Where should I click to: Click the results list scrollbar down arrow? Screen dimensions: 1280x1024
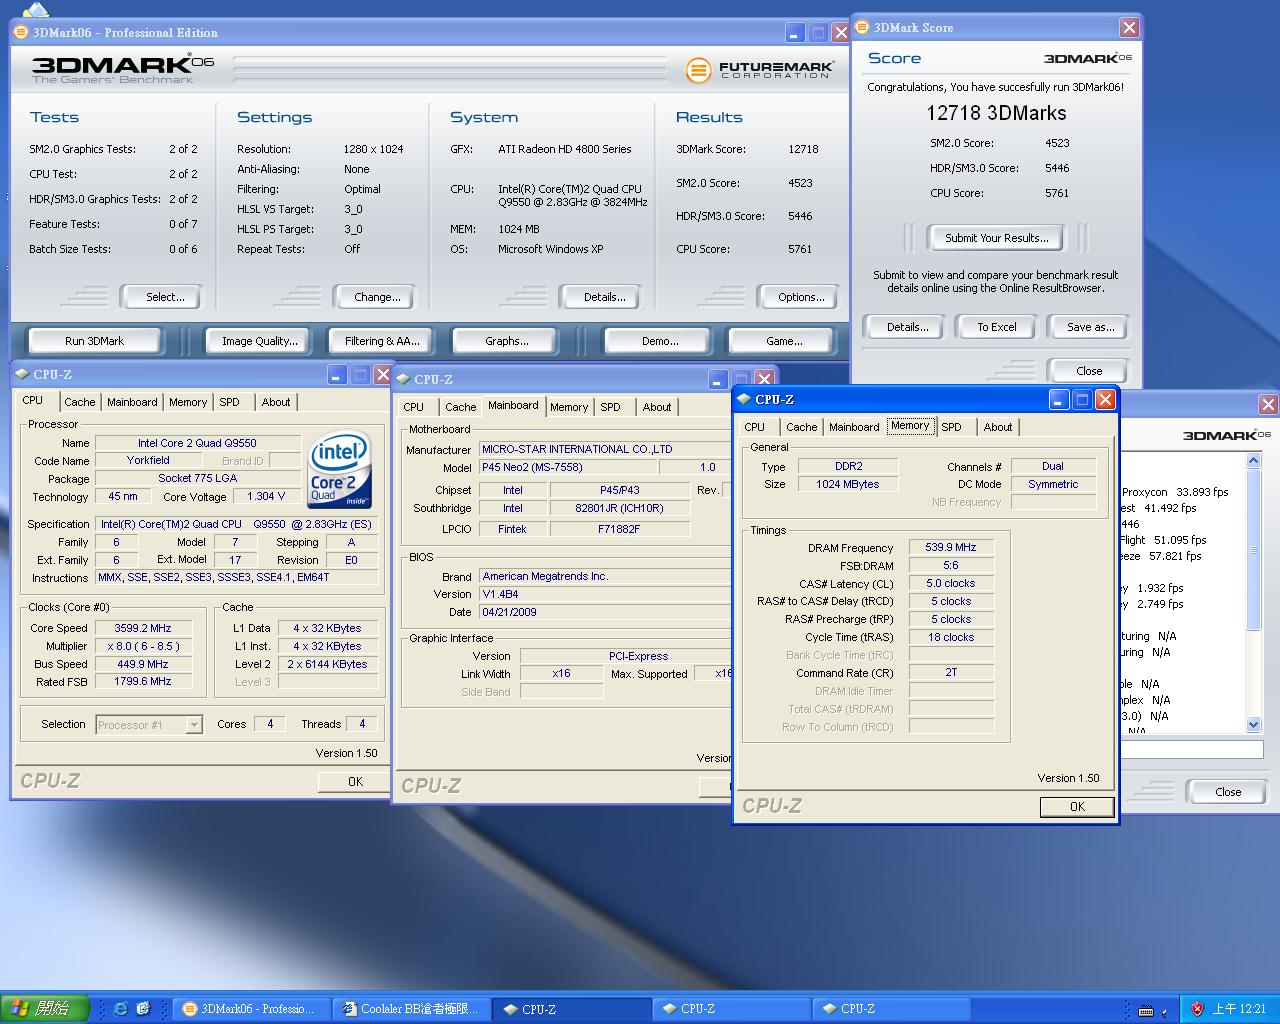[1254, 724]
